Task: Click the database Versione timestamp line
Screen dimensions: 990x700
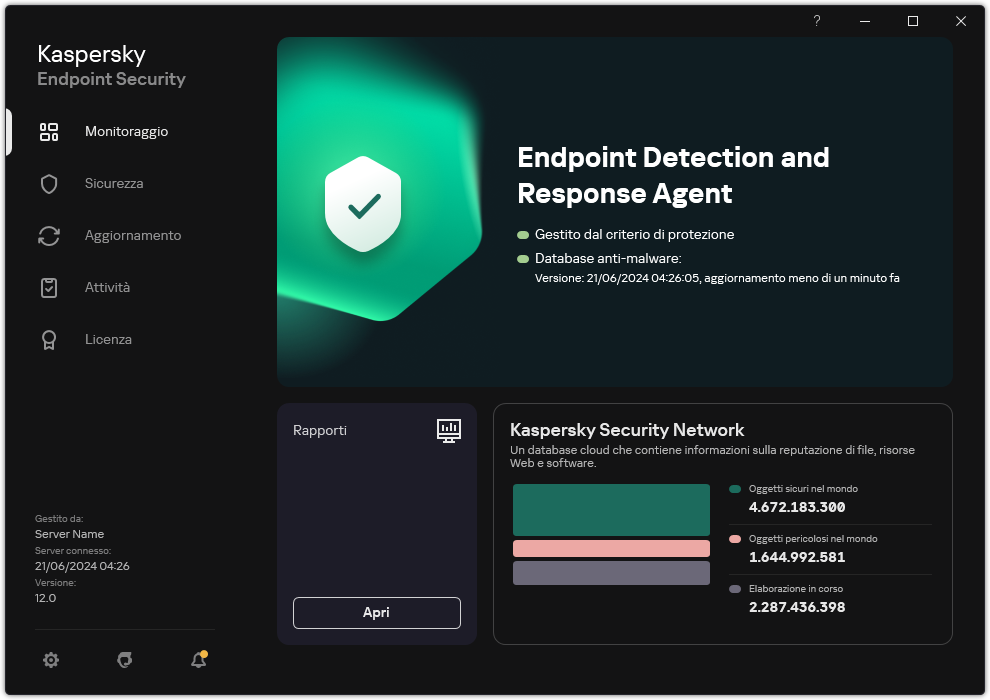Action: click(x=717, y=278)
